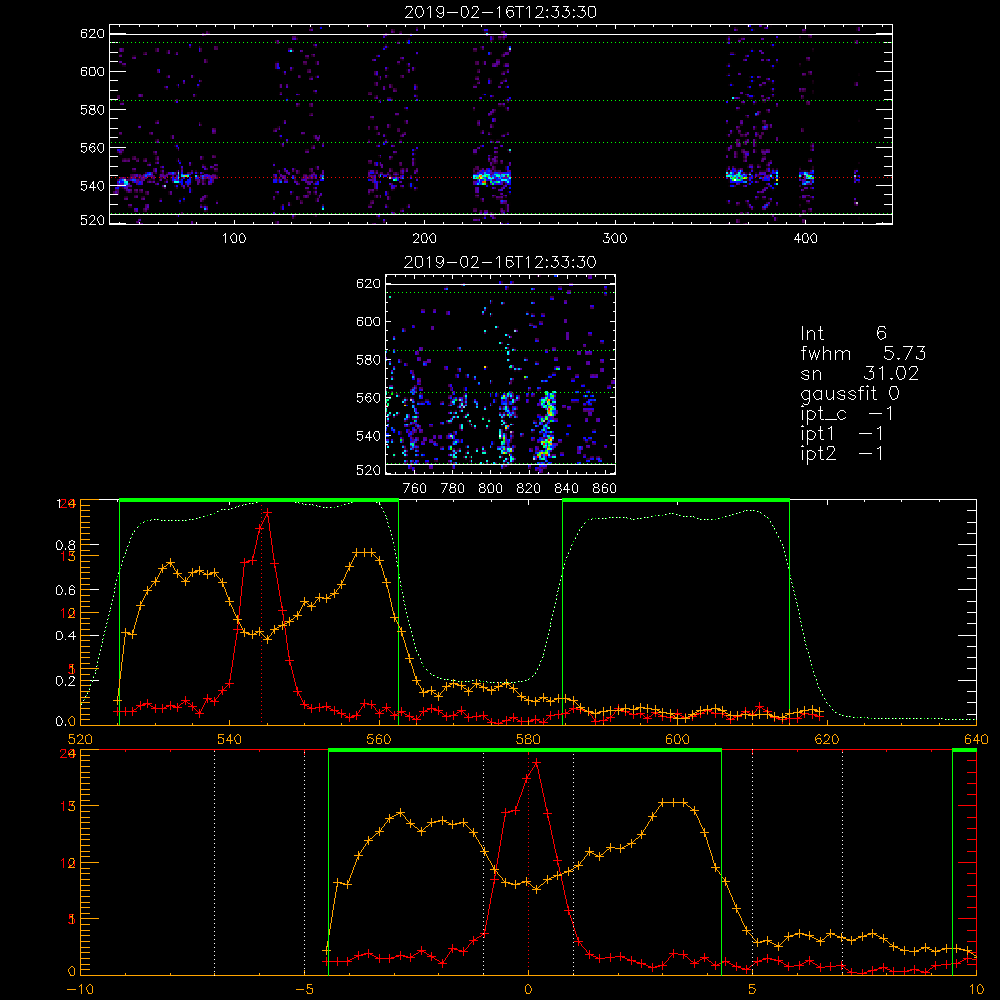
Task: Click x-axis label '780' on middle plot
Action: 453,489
